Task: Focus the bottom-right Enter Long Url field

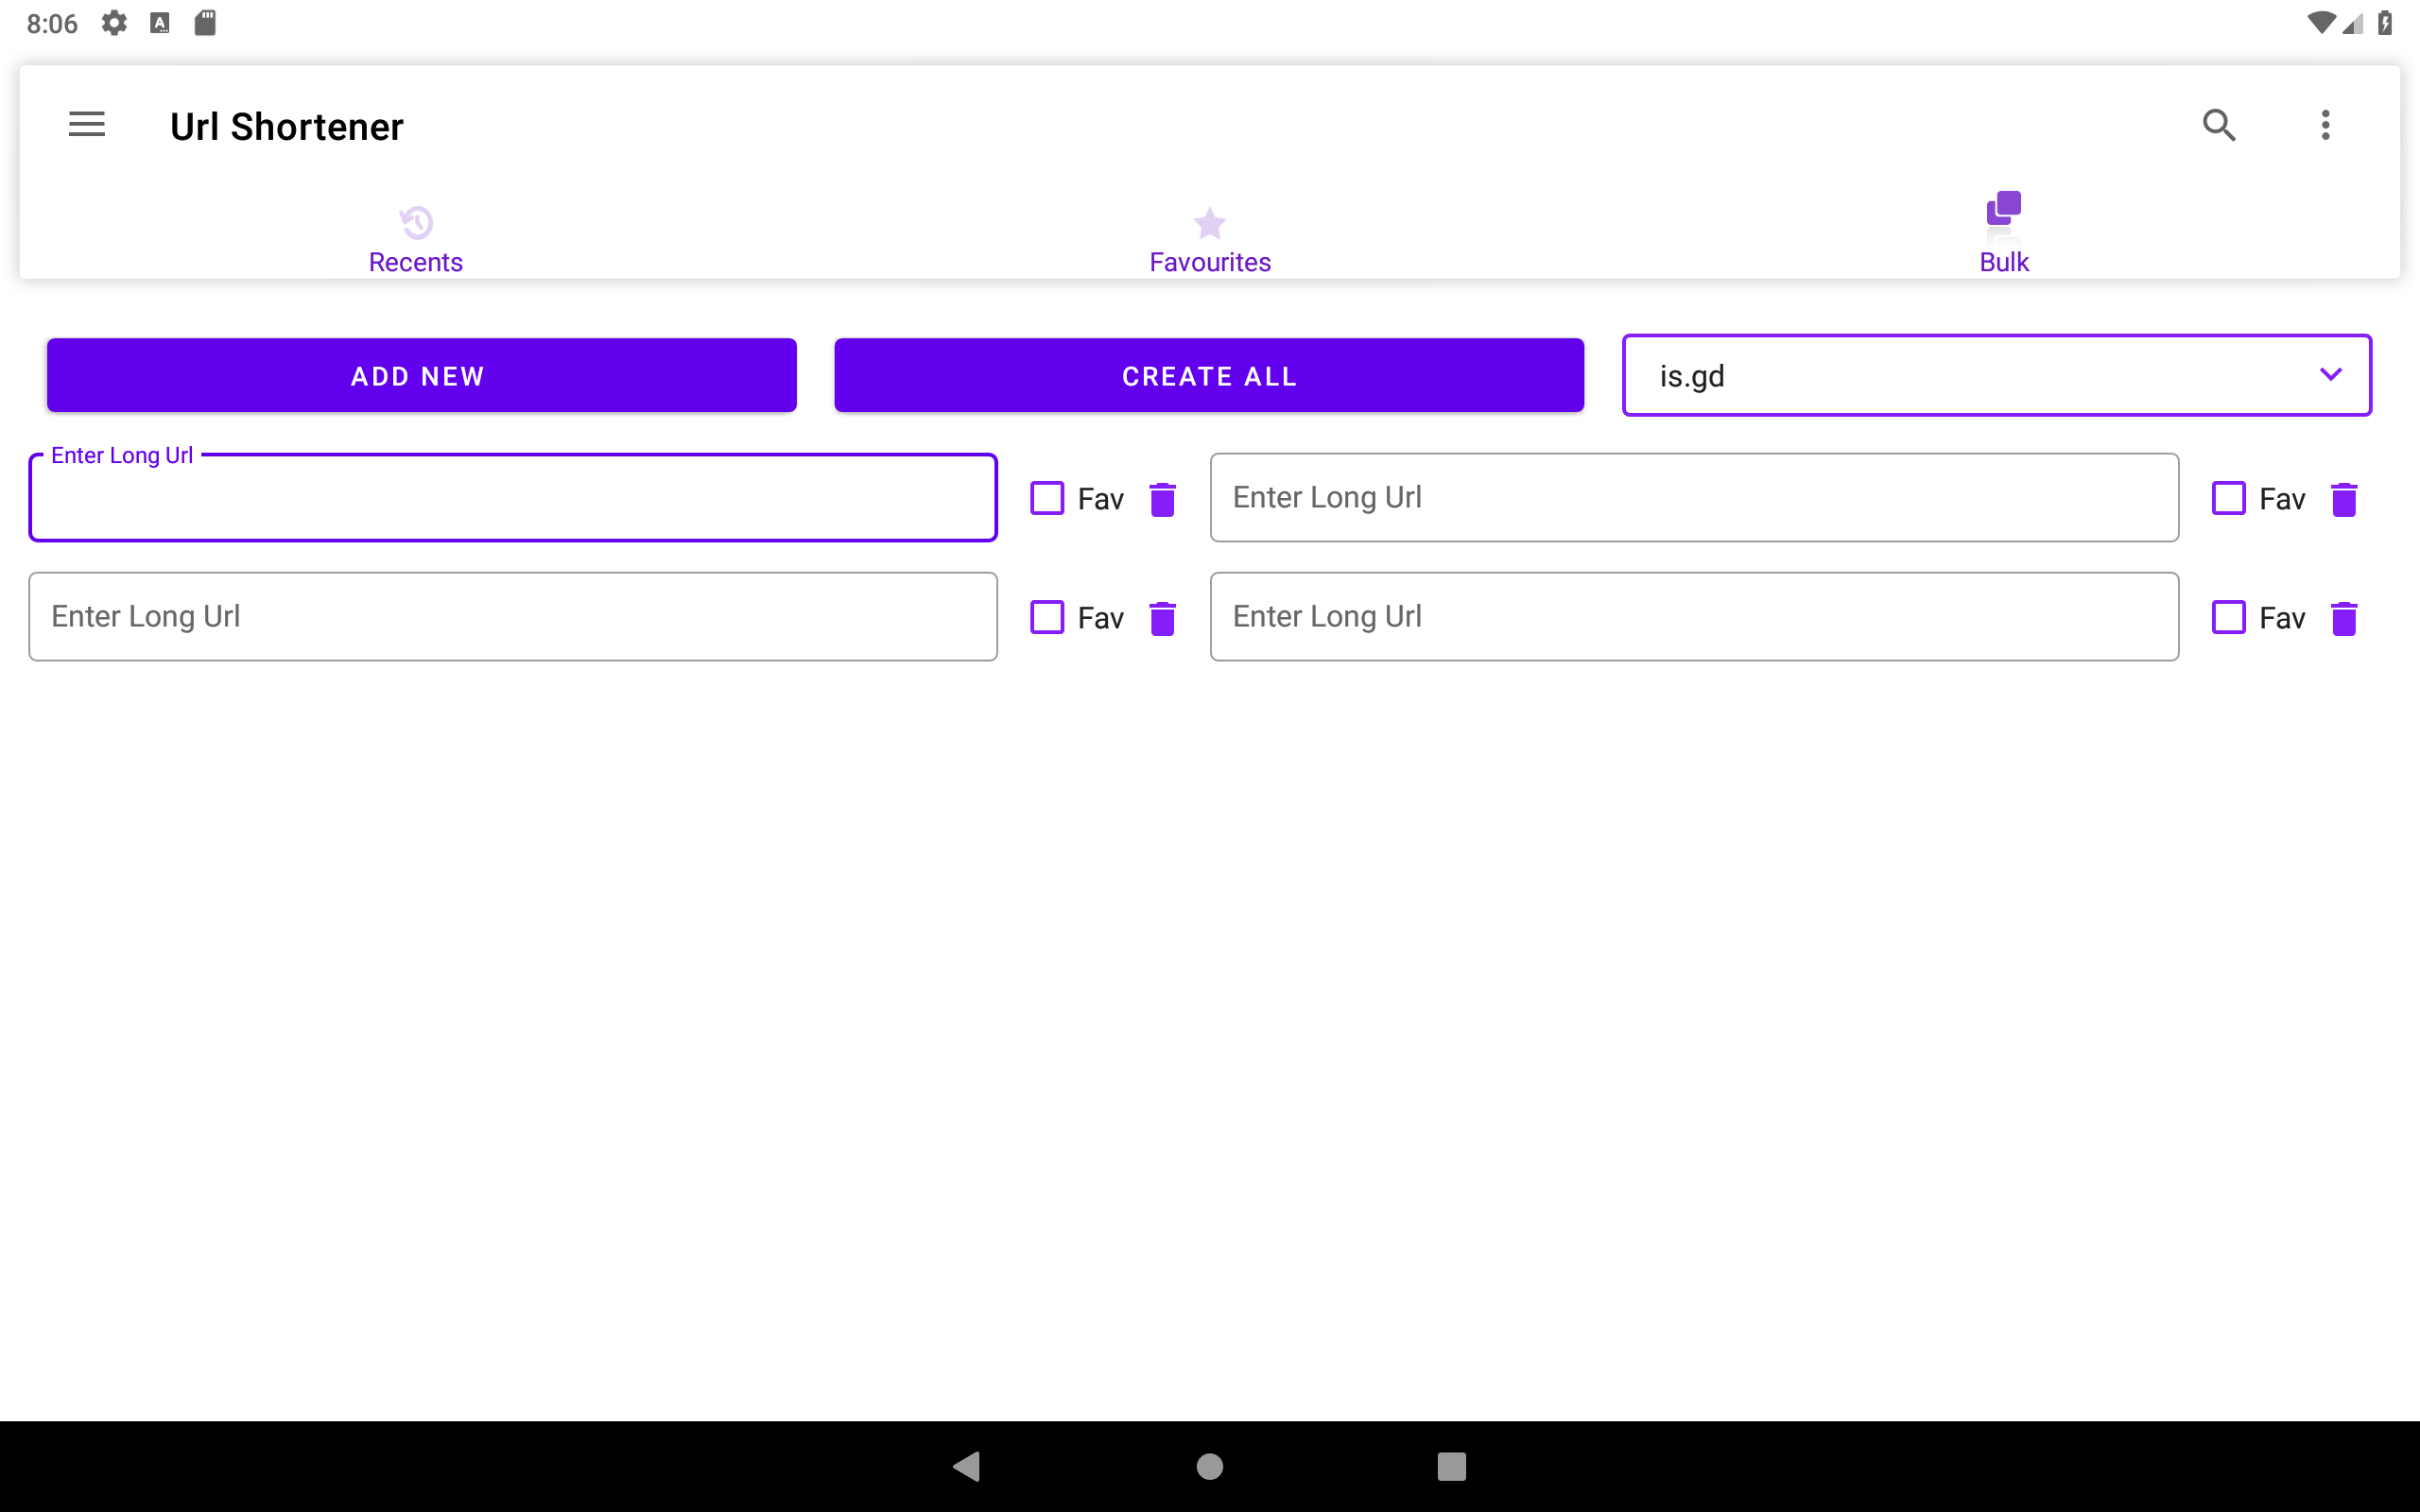Action: pos(1694,617)
